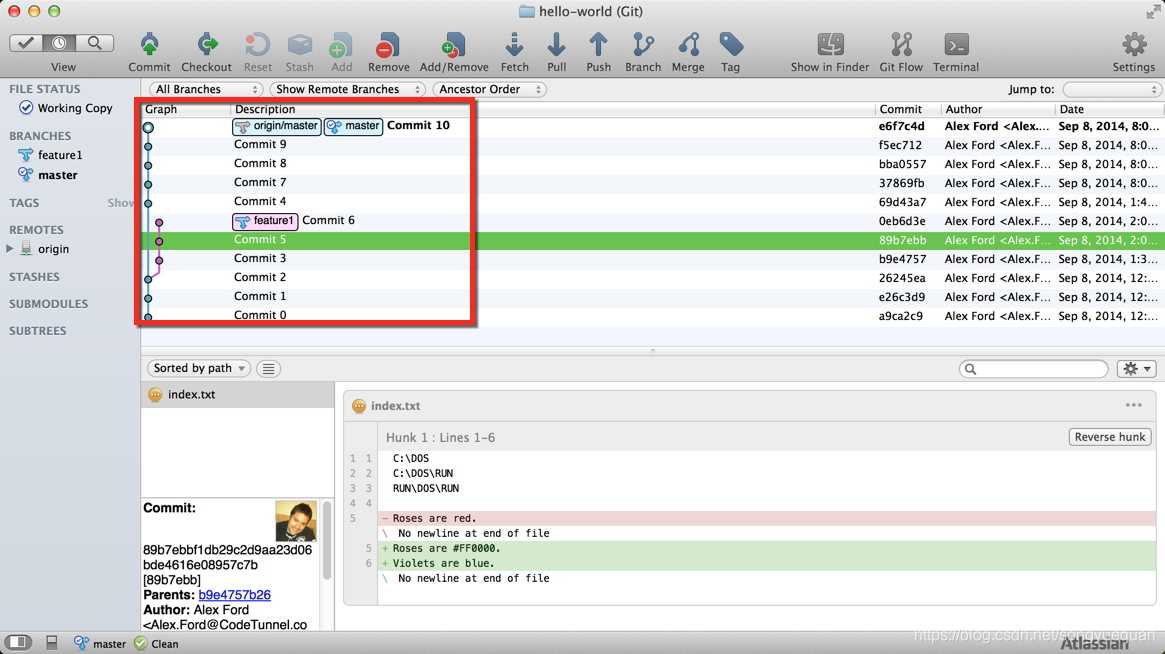The height and width of the screenshot is (654, 1165).
Task: Click the Remove toolbar icon
Action: (388, 45)
